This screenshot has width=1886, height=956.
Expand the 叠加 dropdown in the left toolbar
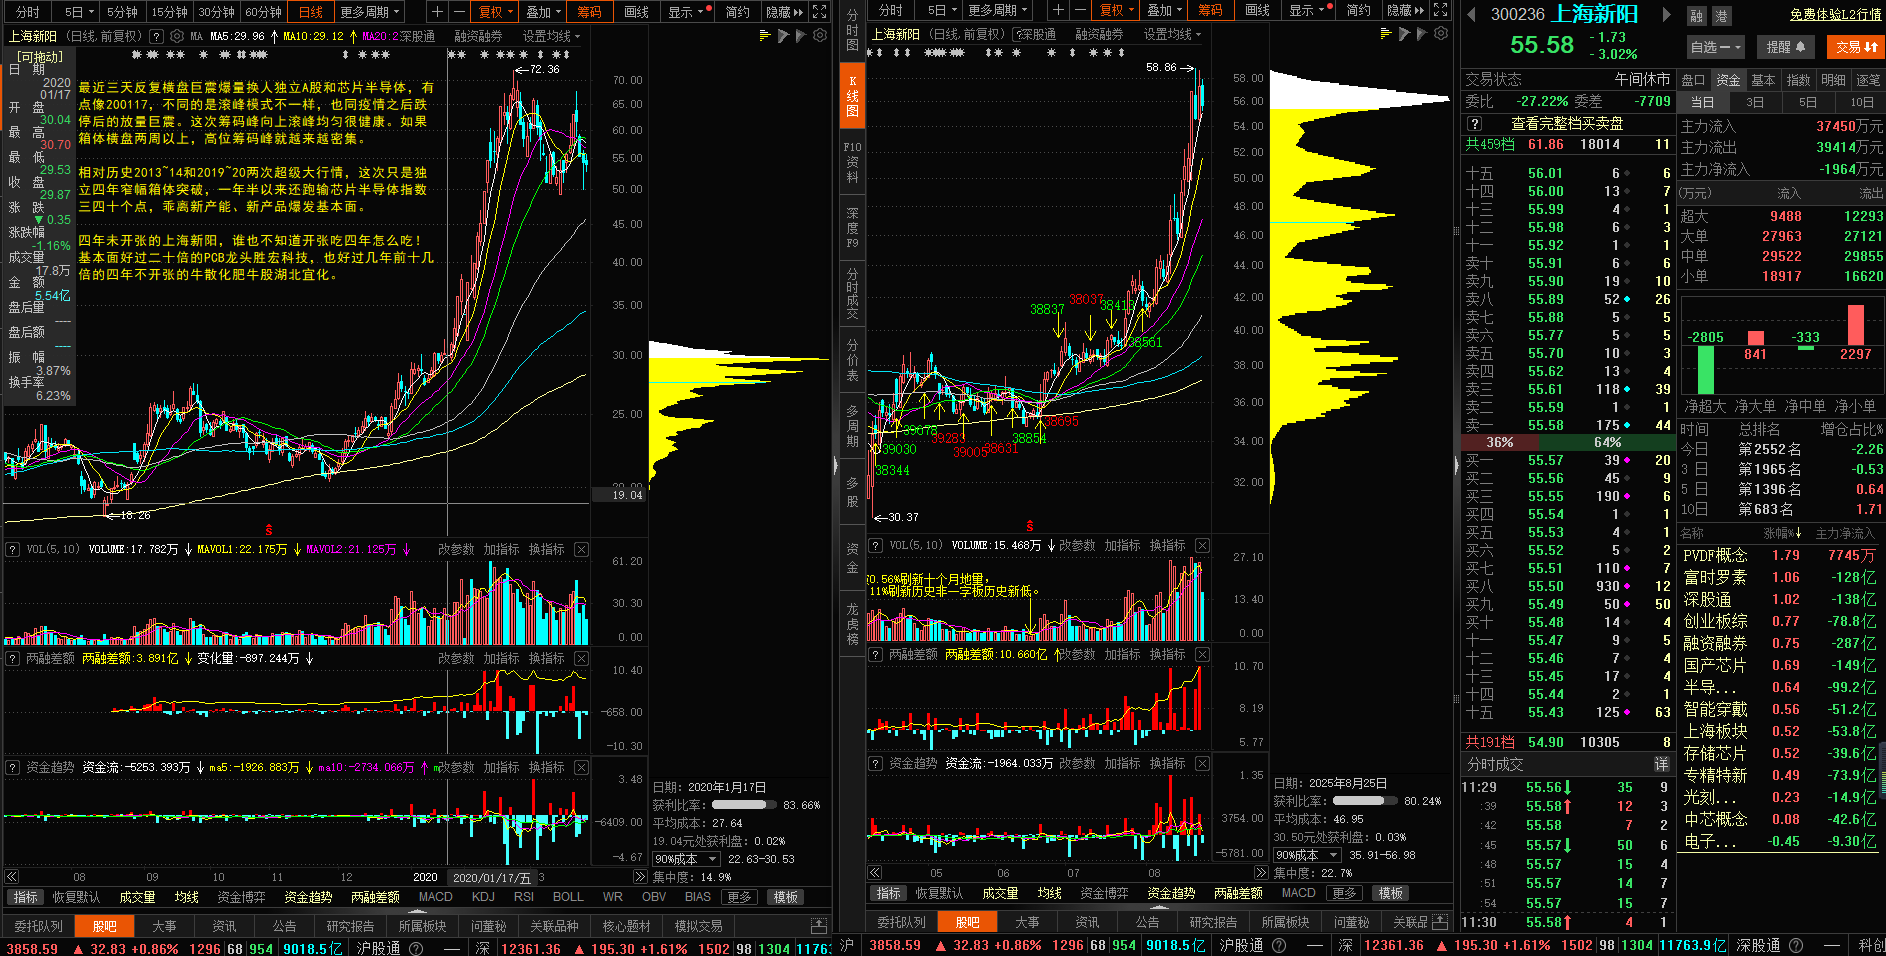tap(544, 12)
